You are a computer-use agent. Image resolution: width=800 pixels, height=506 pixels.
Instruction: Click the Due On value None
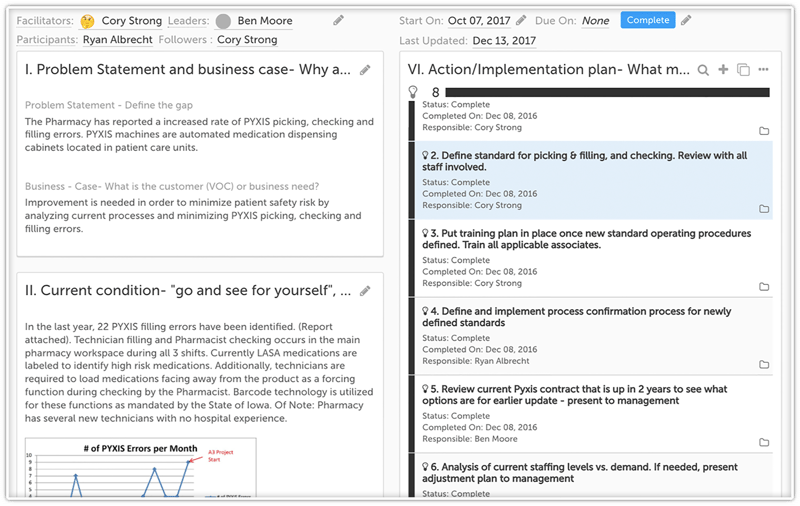pos(595,21)
